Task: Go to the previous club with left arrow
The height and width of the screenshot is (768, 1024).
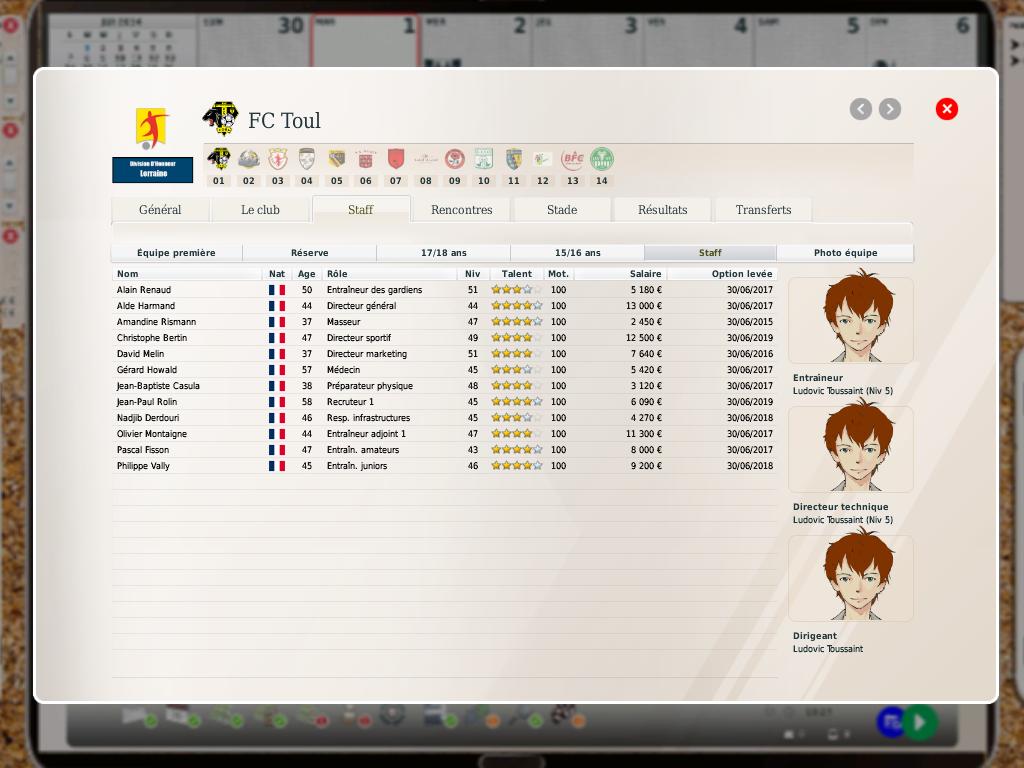Action: click(x=861, y=109)
